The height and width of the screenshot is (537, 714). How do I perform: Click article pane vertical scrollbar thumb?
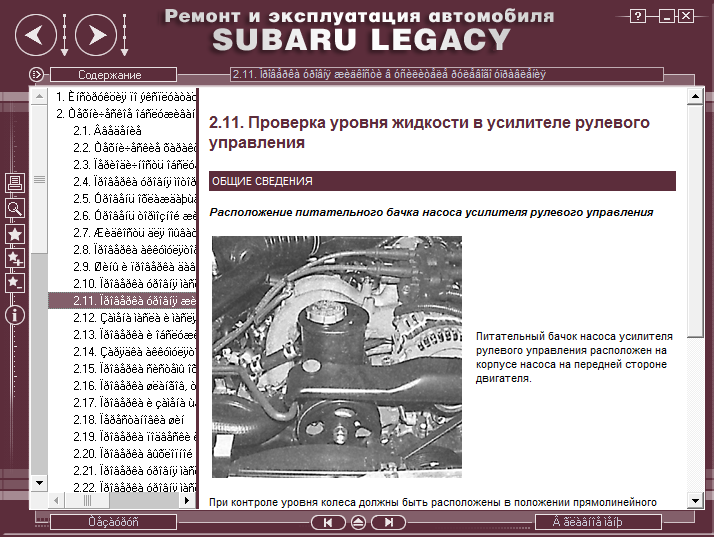[695, 221]
